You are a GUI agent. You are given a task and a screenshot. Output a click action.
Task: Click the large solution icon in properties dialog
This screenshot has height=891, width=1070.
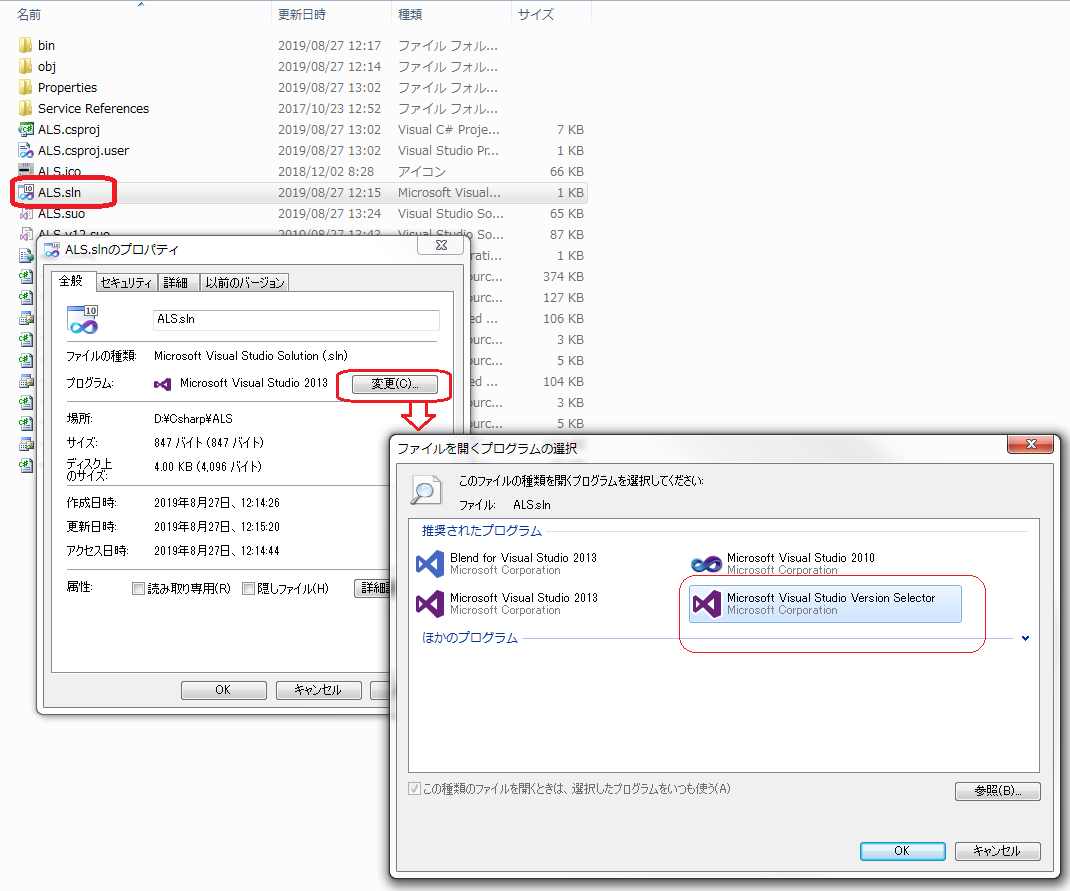83,320
